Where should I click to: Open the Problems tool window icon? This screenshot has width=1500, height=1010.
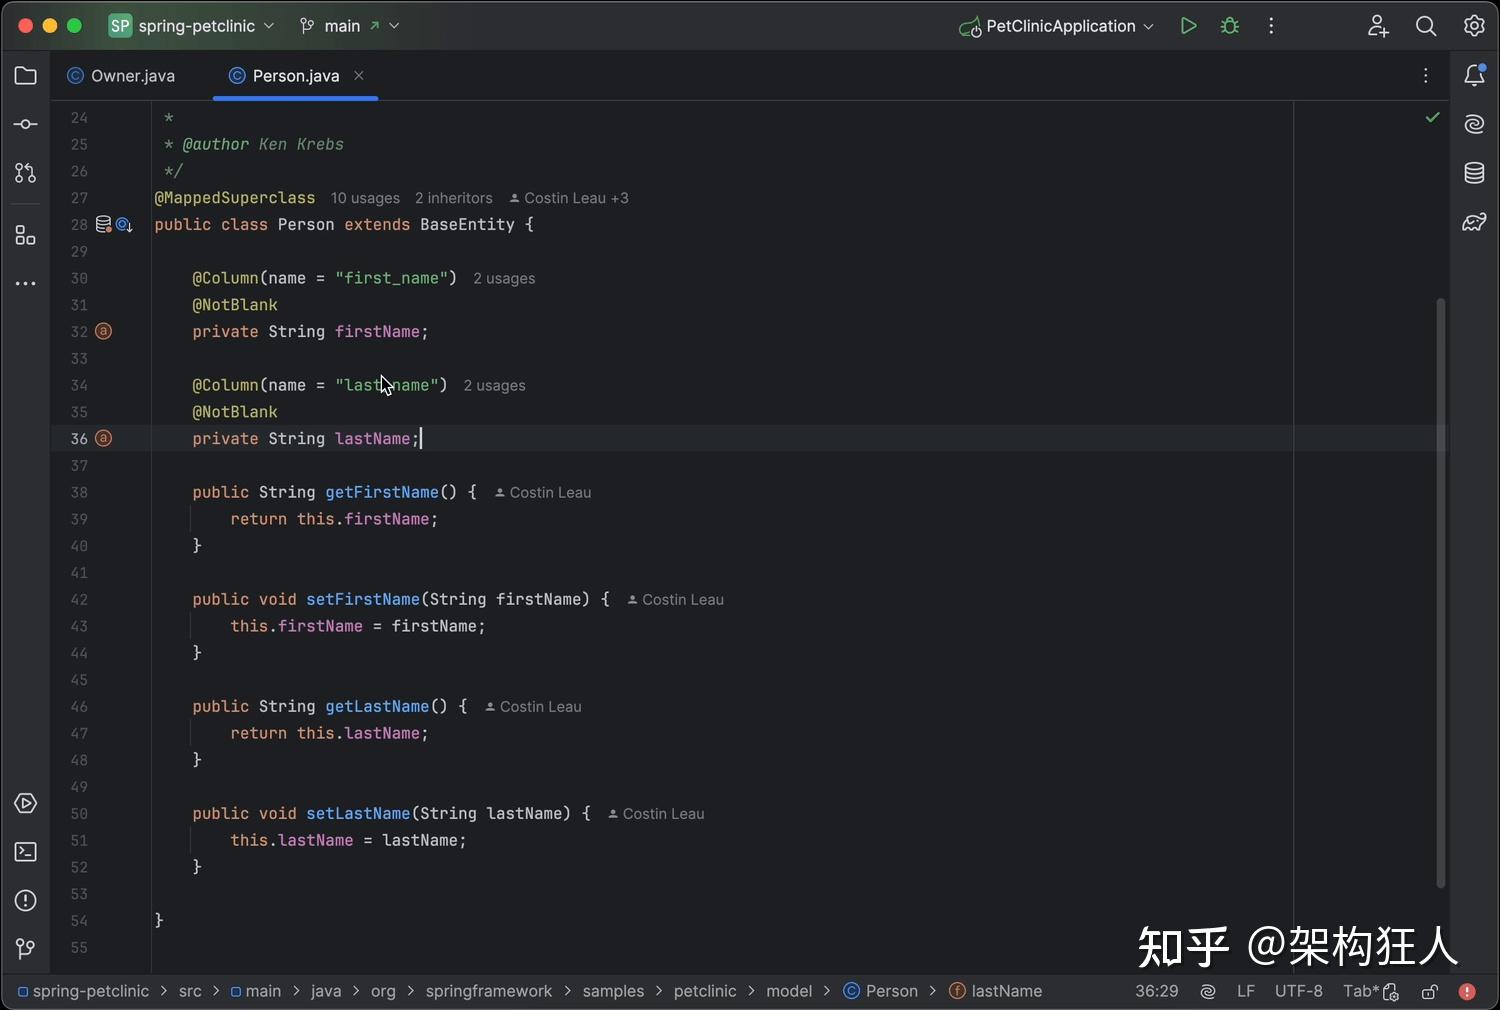click(26, 900)
